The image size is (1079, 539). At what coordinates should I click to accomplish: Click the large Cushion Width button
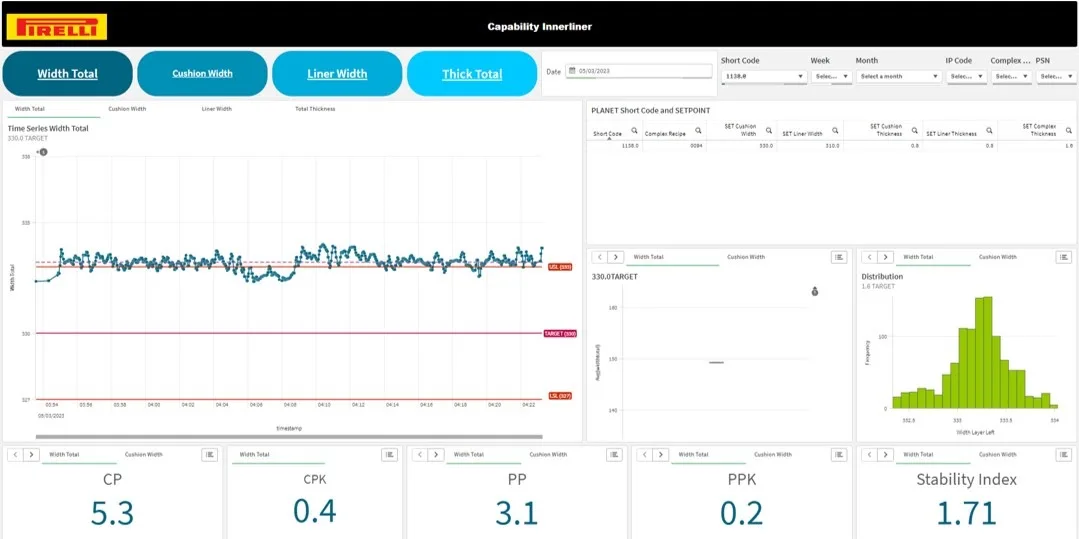202,74
